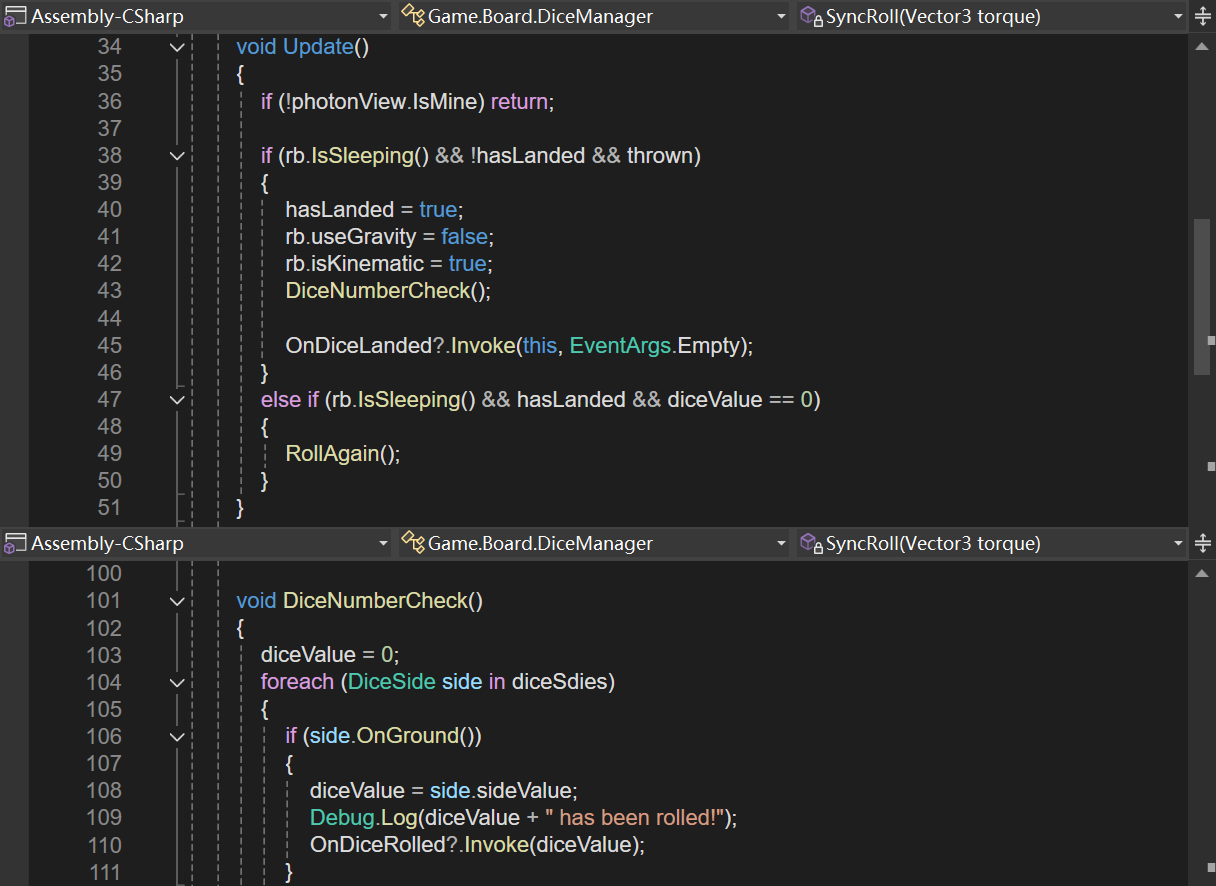Click 'diceSdies' on line 104
This screenshot has width=1216, height=886.
(x=559, y=682)
